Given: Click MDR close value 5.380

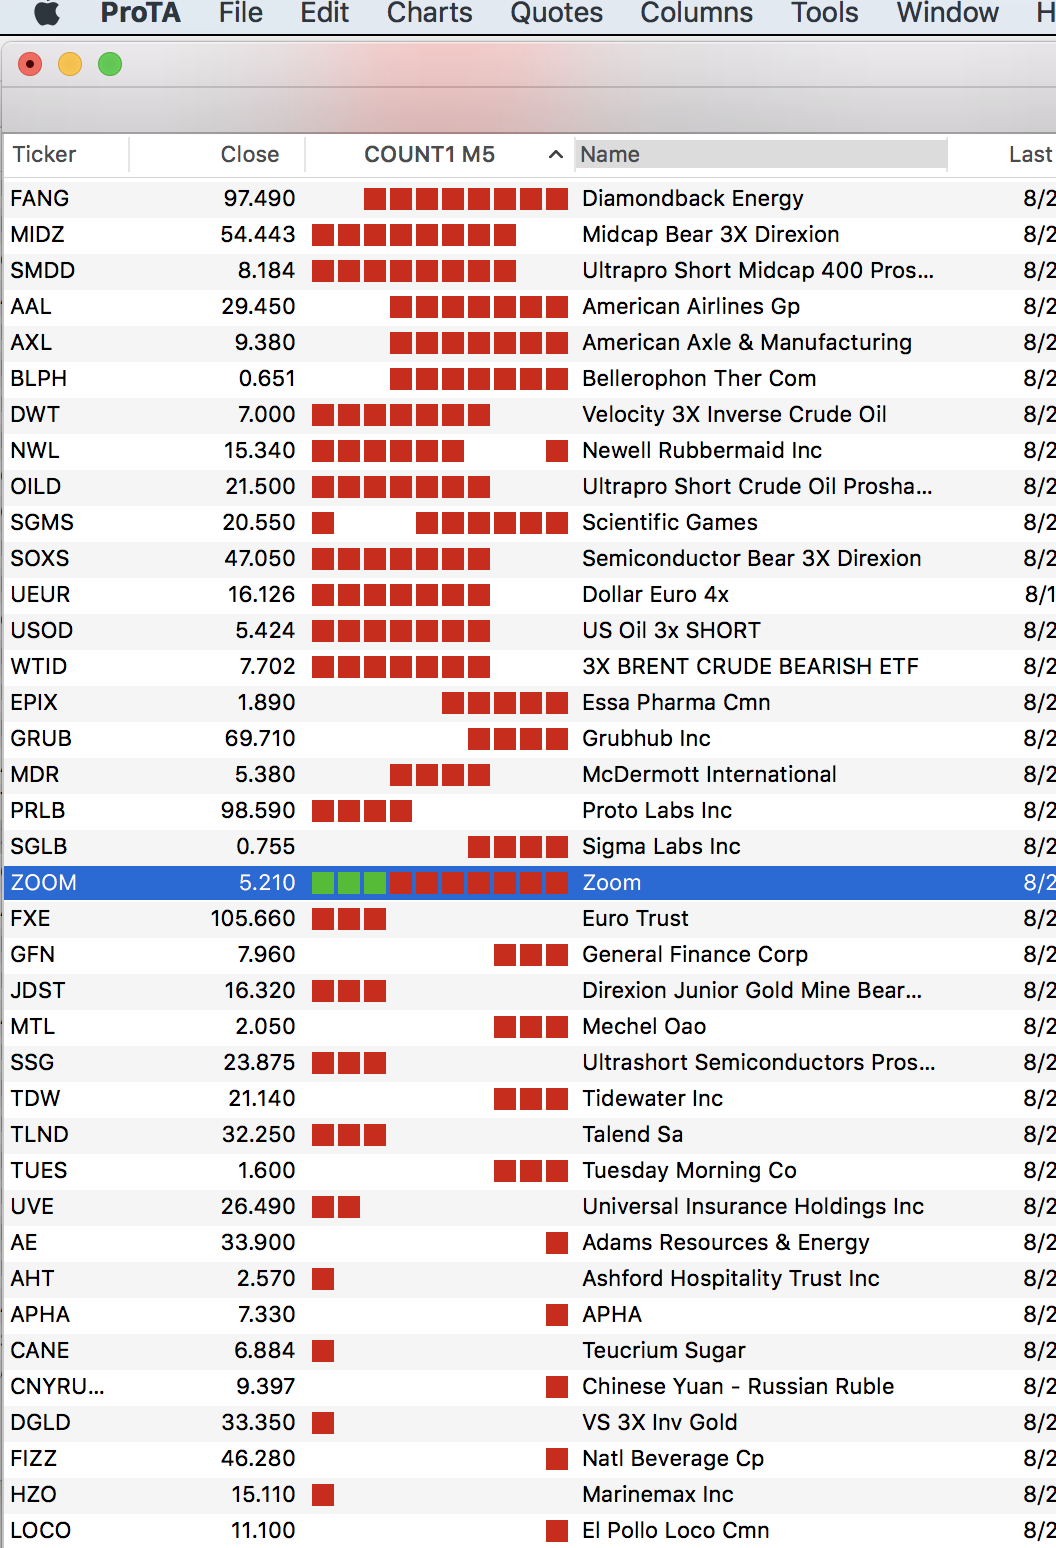Looking at the screenshot, I should 265,774.
